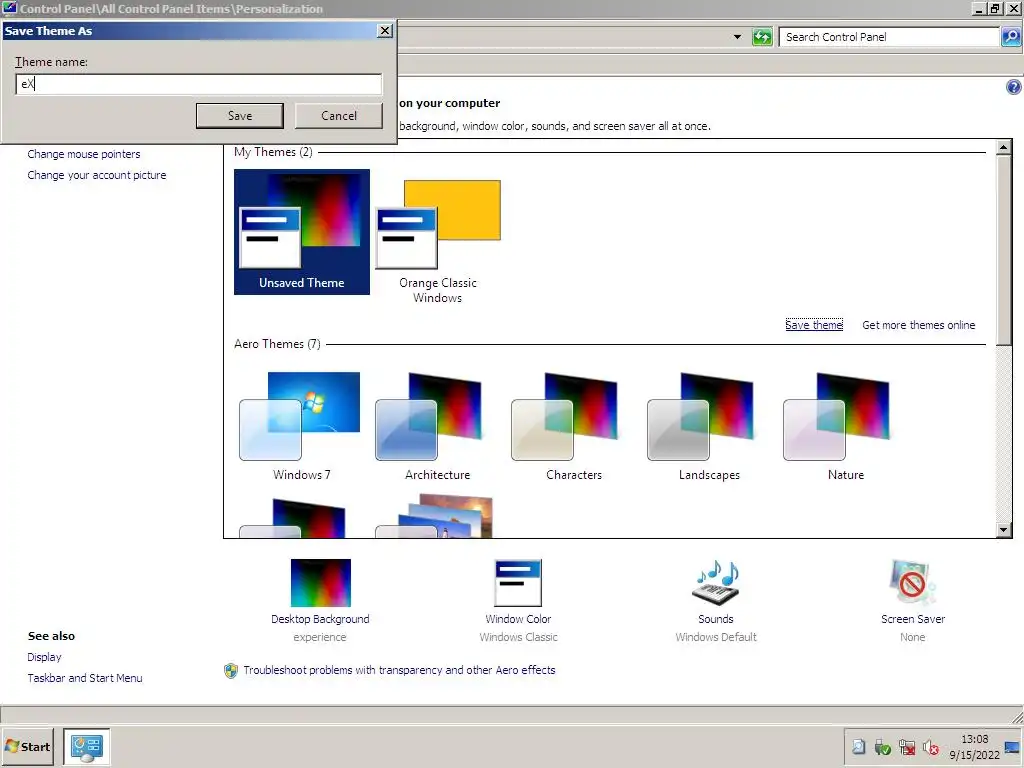This screenshot has width=1024, height=768.
Task: Click 'None' text under Screen Saver
Action: pyautogui.click(x=912, y=637)
